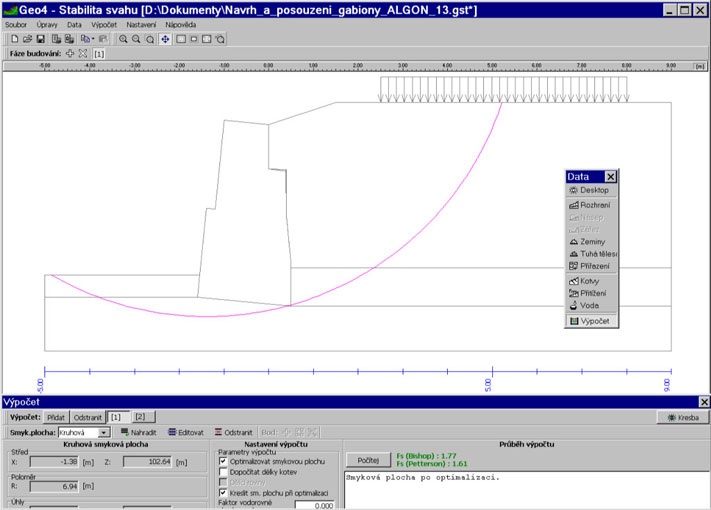The image size is (711, 510).
Task: Click the Fs (Petterson) : 1.61 result
Action: coord(432,464)
